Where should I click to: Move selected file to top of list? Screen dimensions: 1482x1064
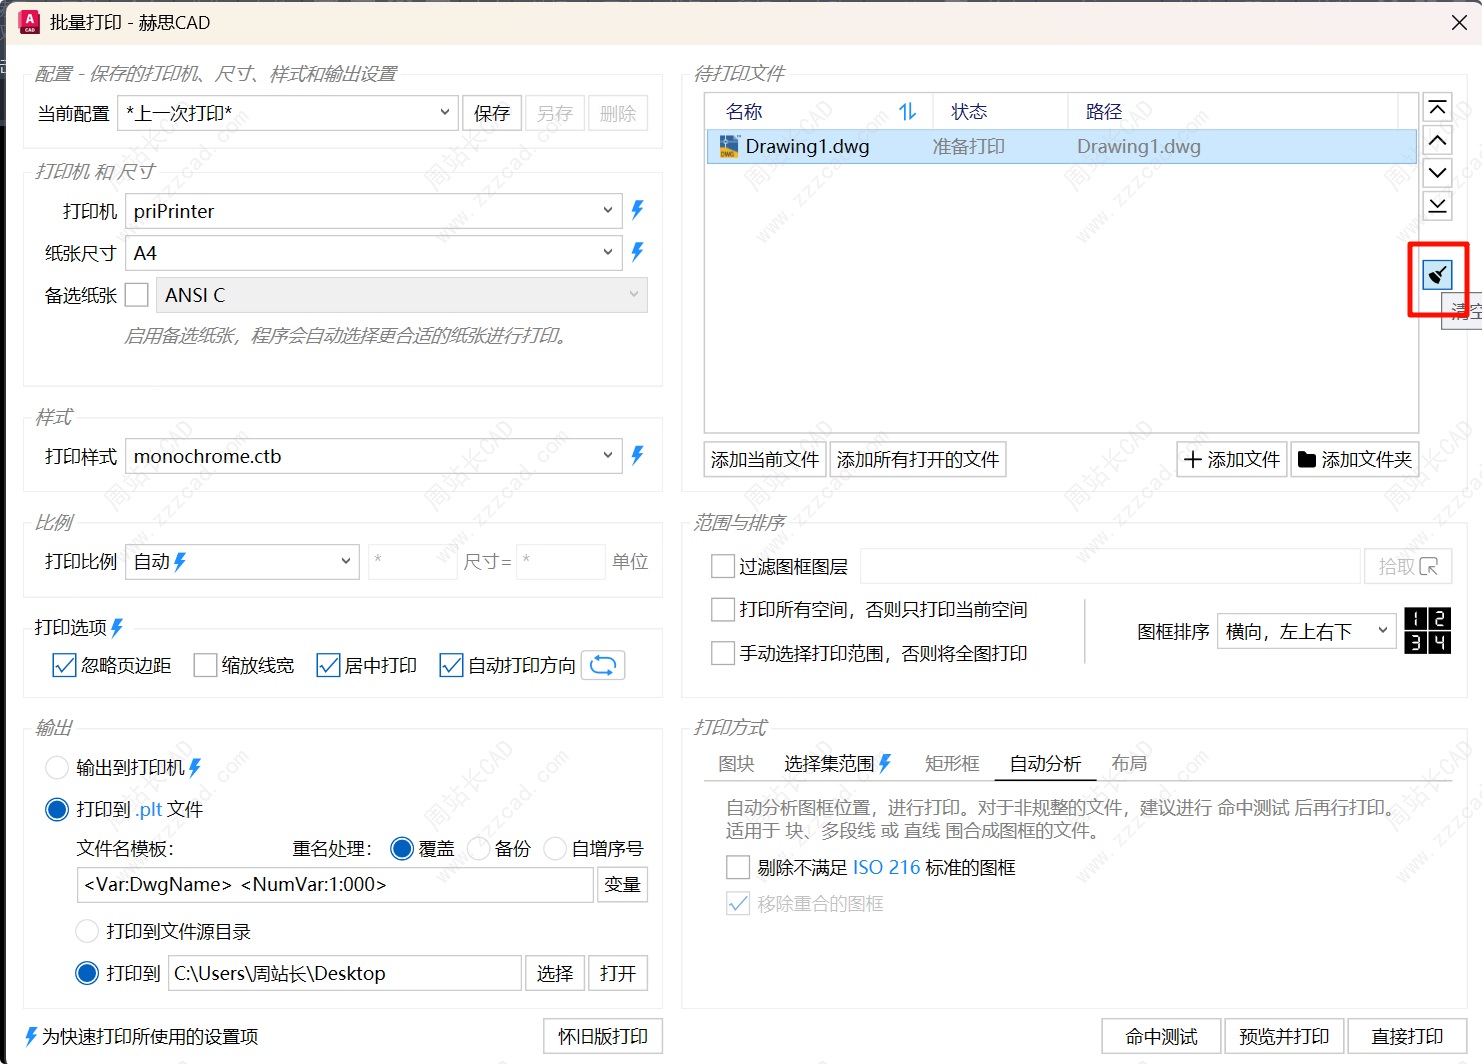(1437, 108)
